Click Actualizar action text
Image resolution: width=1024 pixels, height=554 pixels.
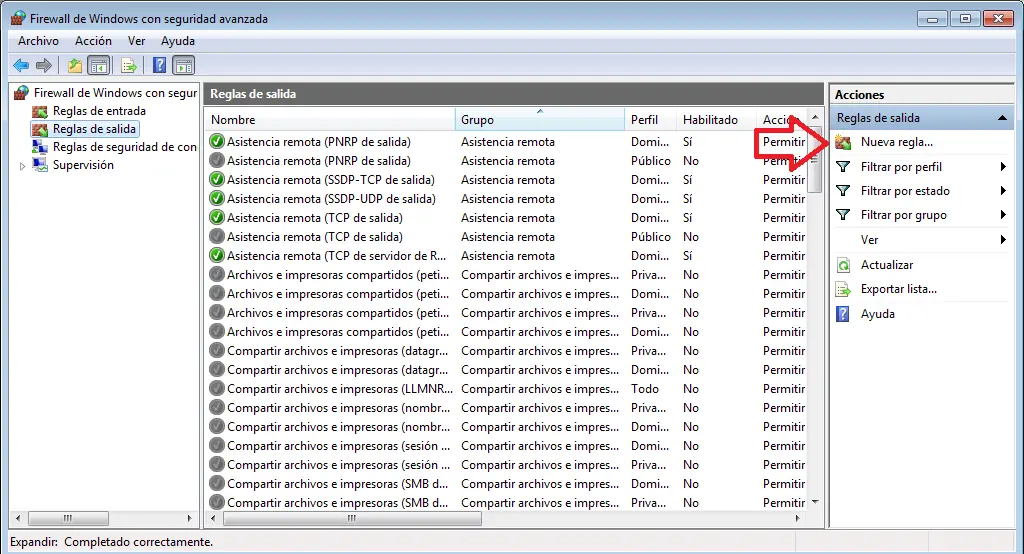point(887,265)
